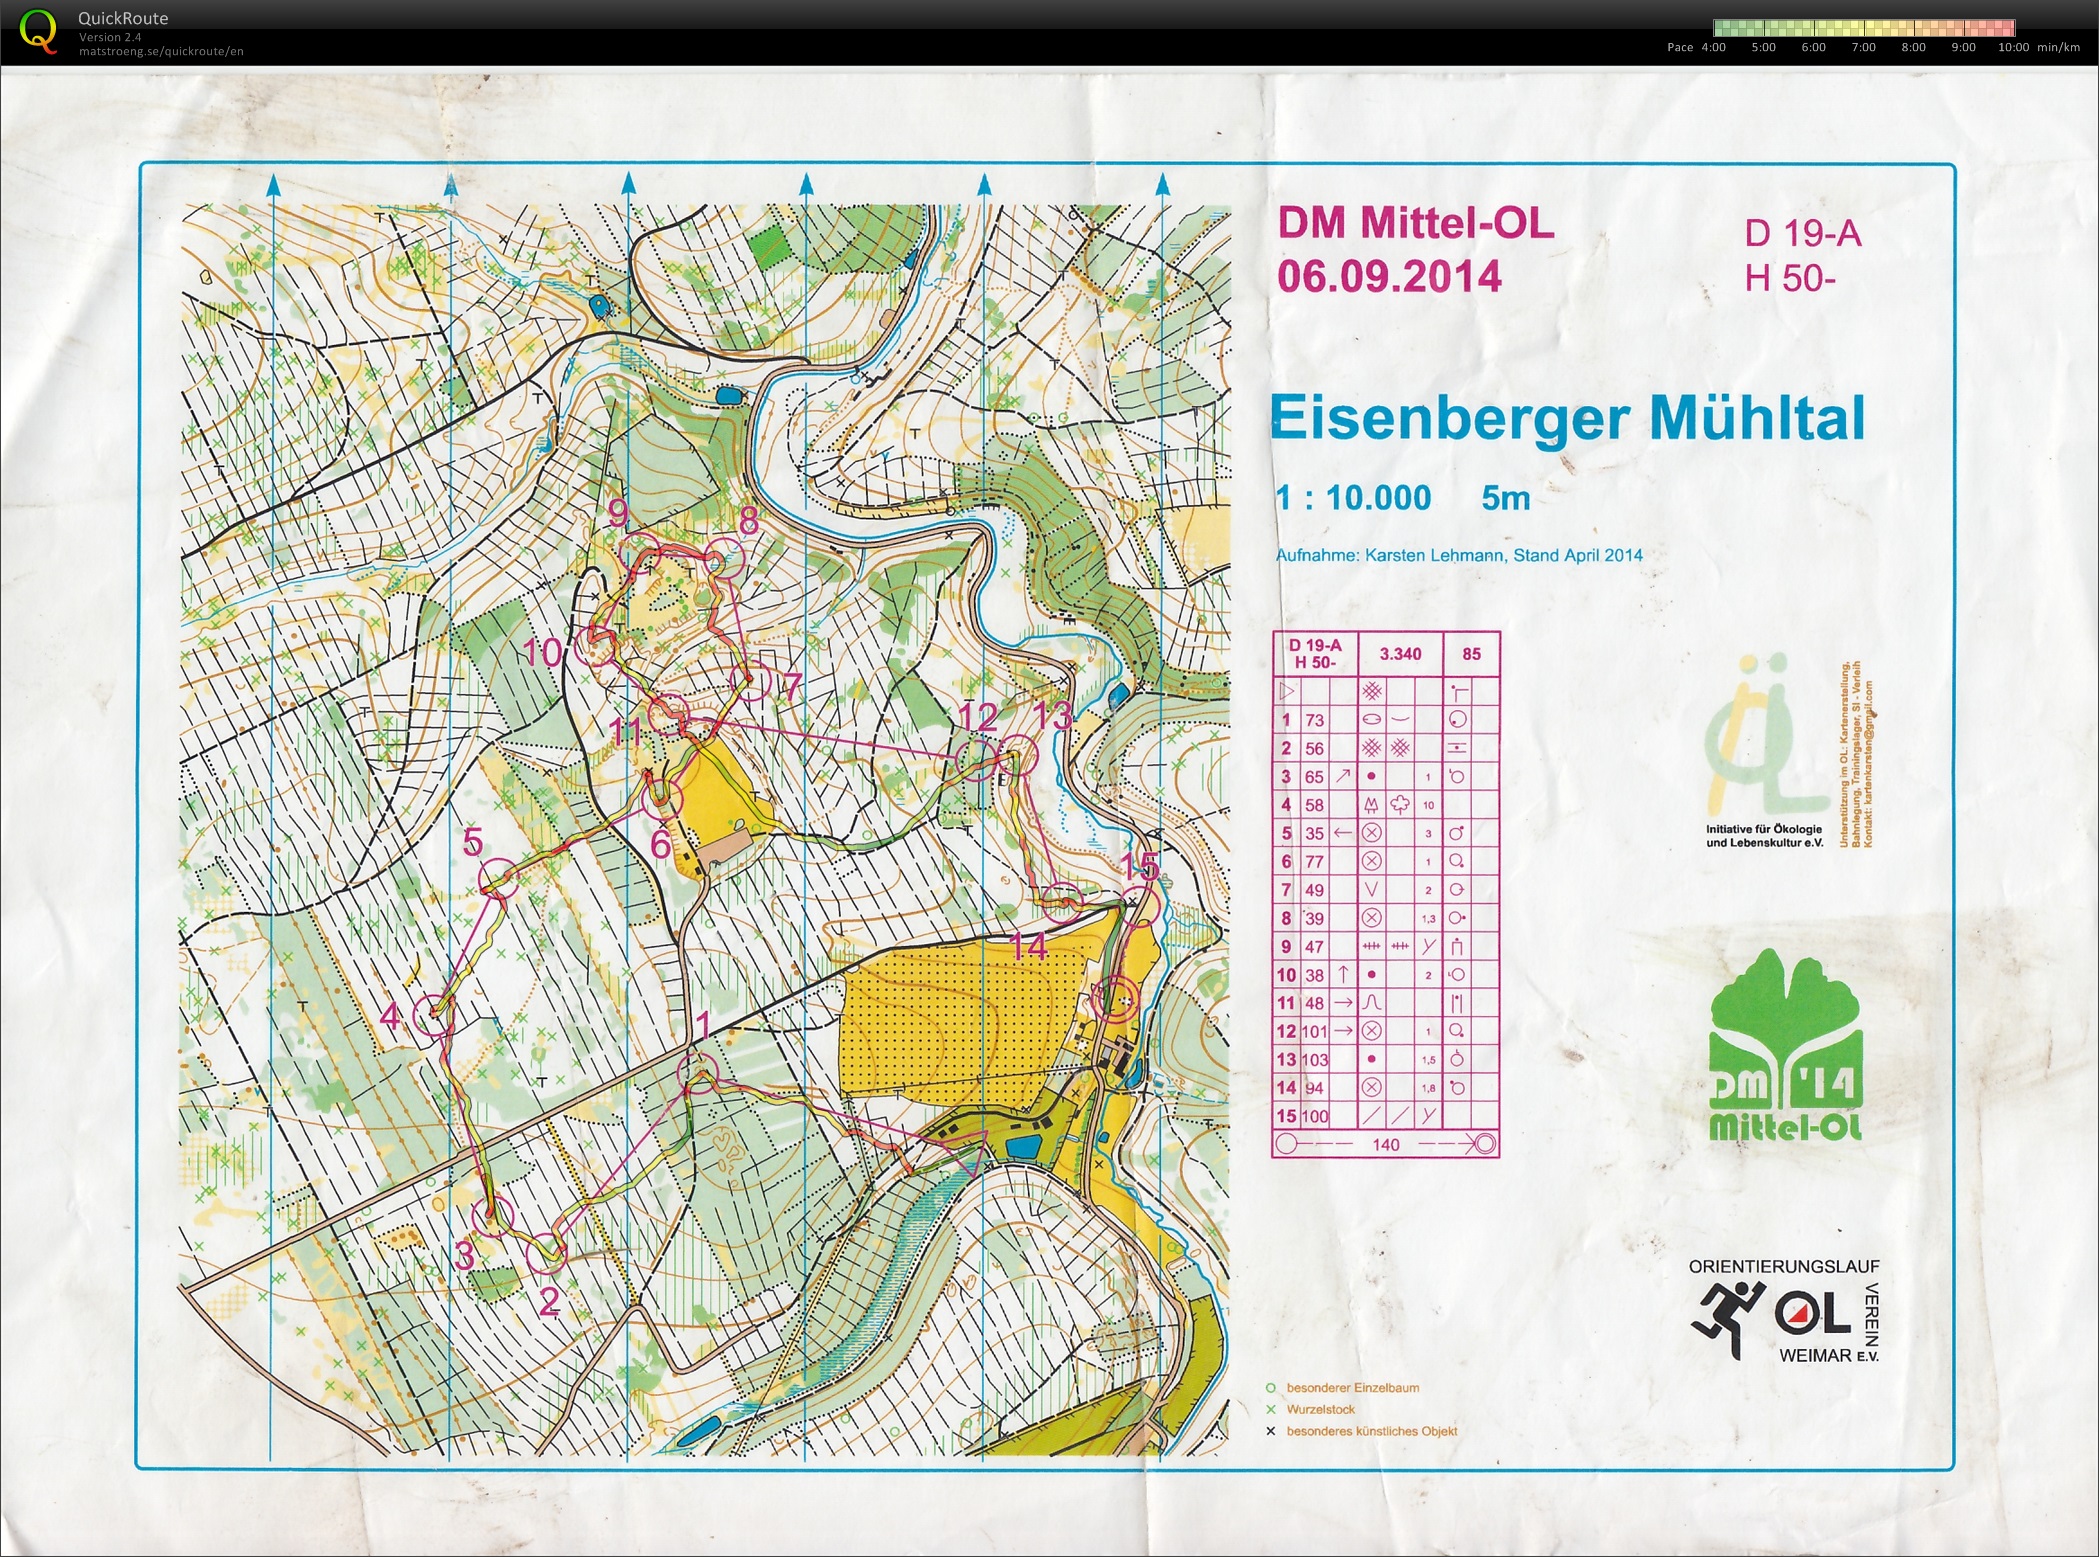Click the "D 19-A" class label near title
Image resolution: width=2099 pixels, height=1557 pixels.
click(x=1802, y=233)
